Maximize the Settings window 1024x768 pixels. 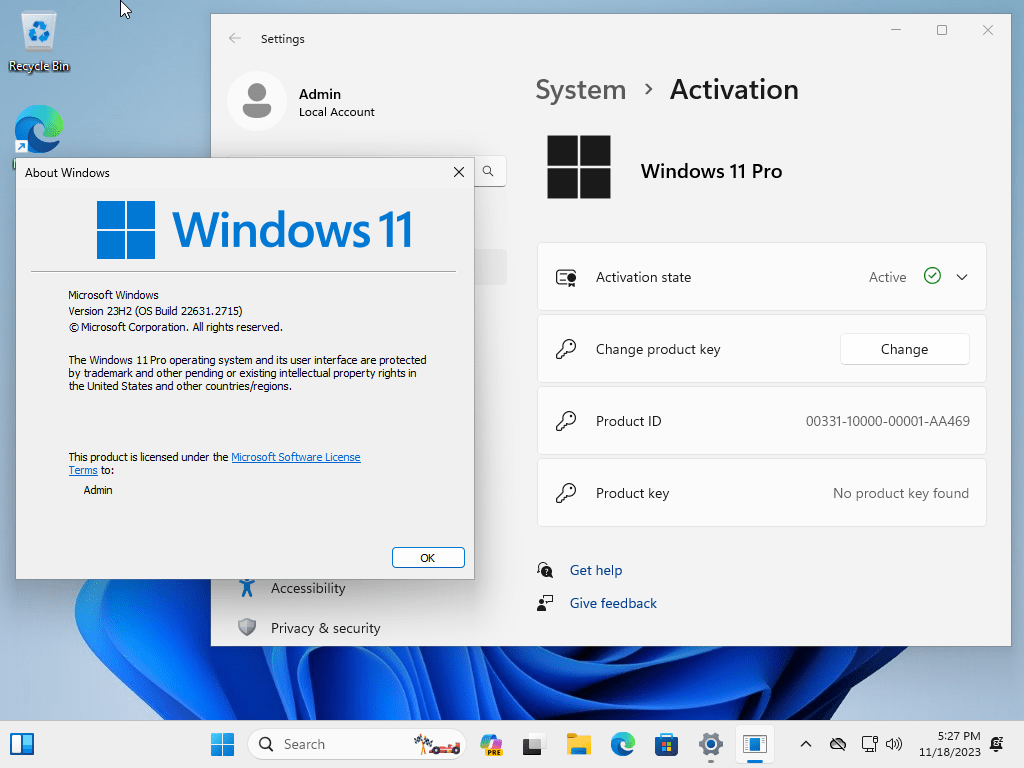[942, 30]
